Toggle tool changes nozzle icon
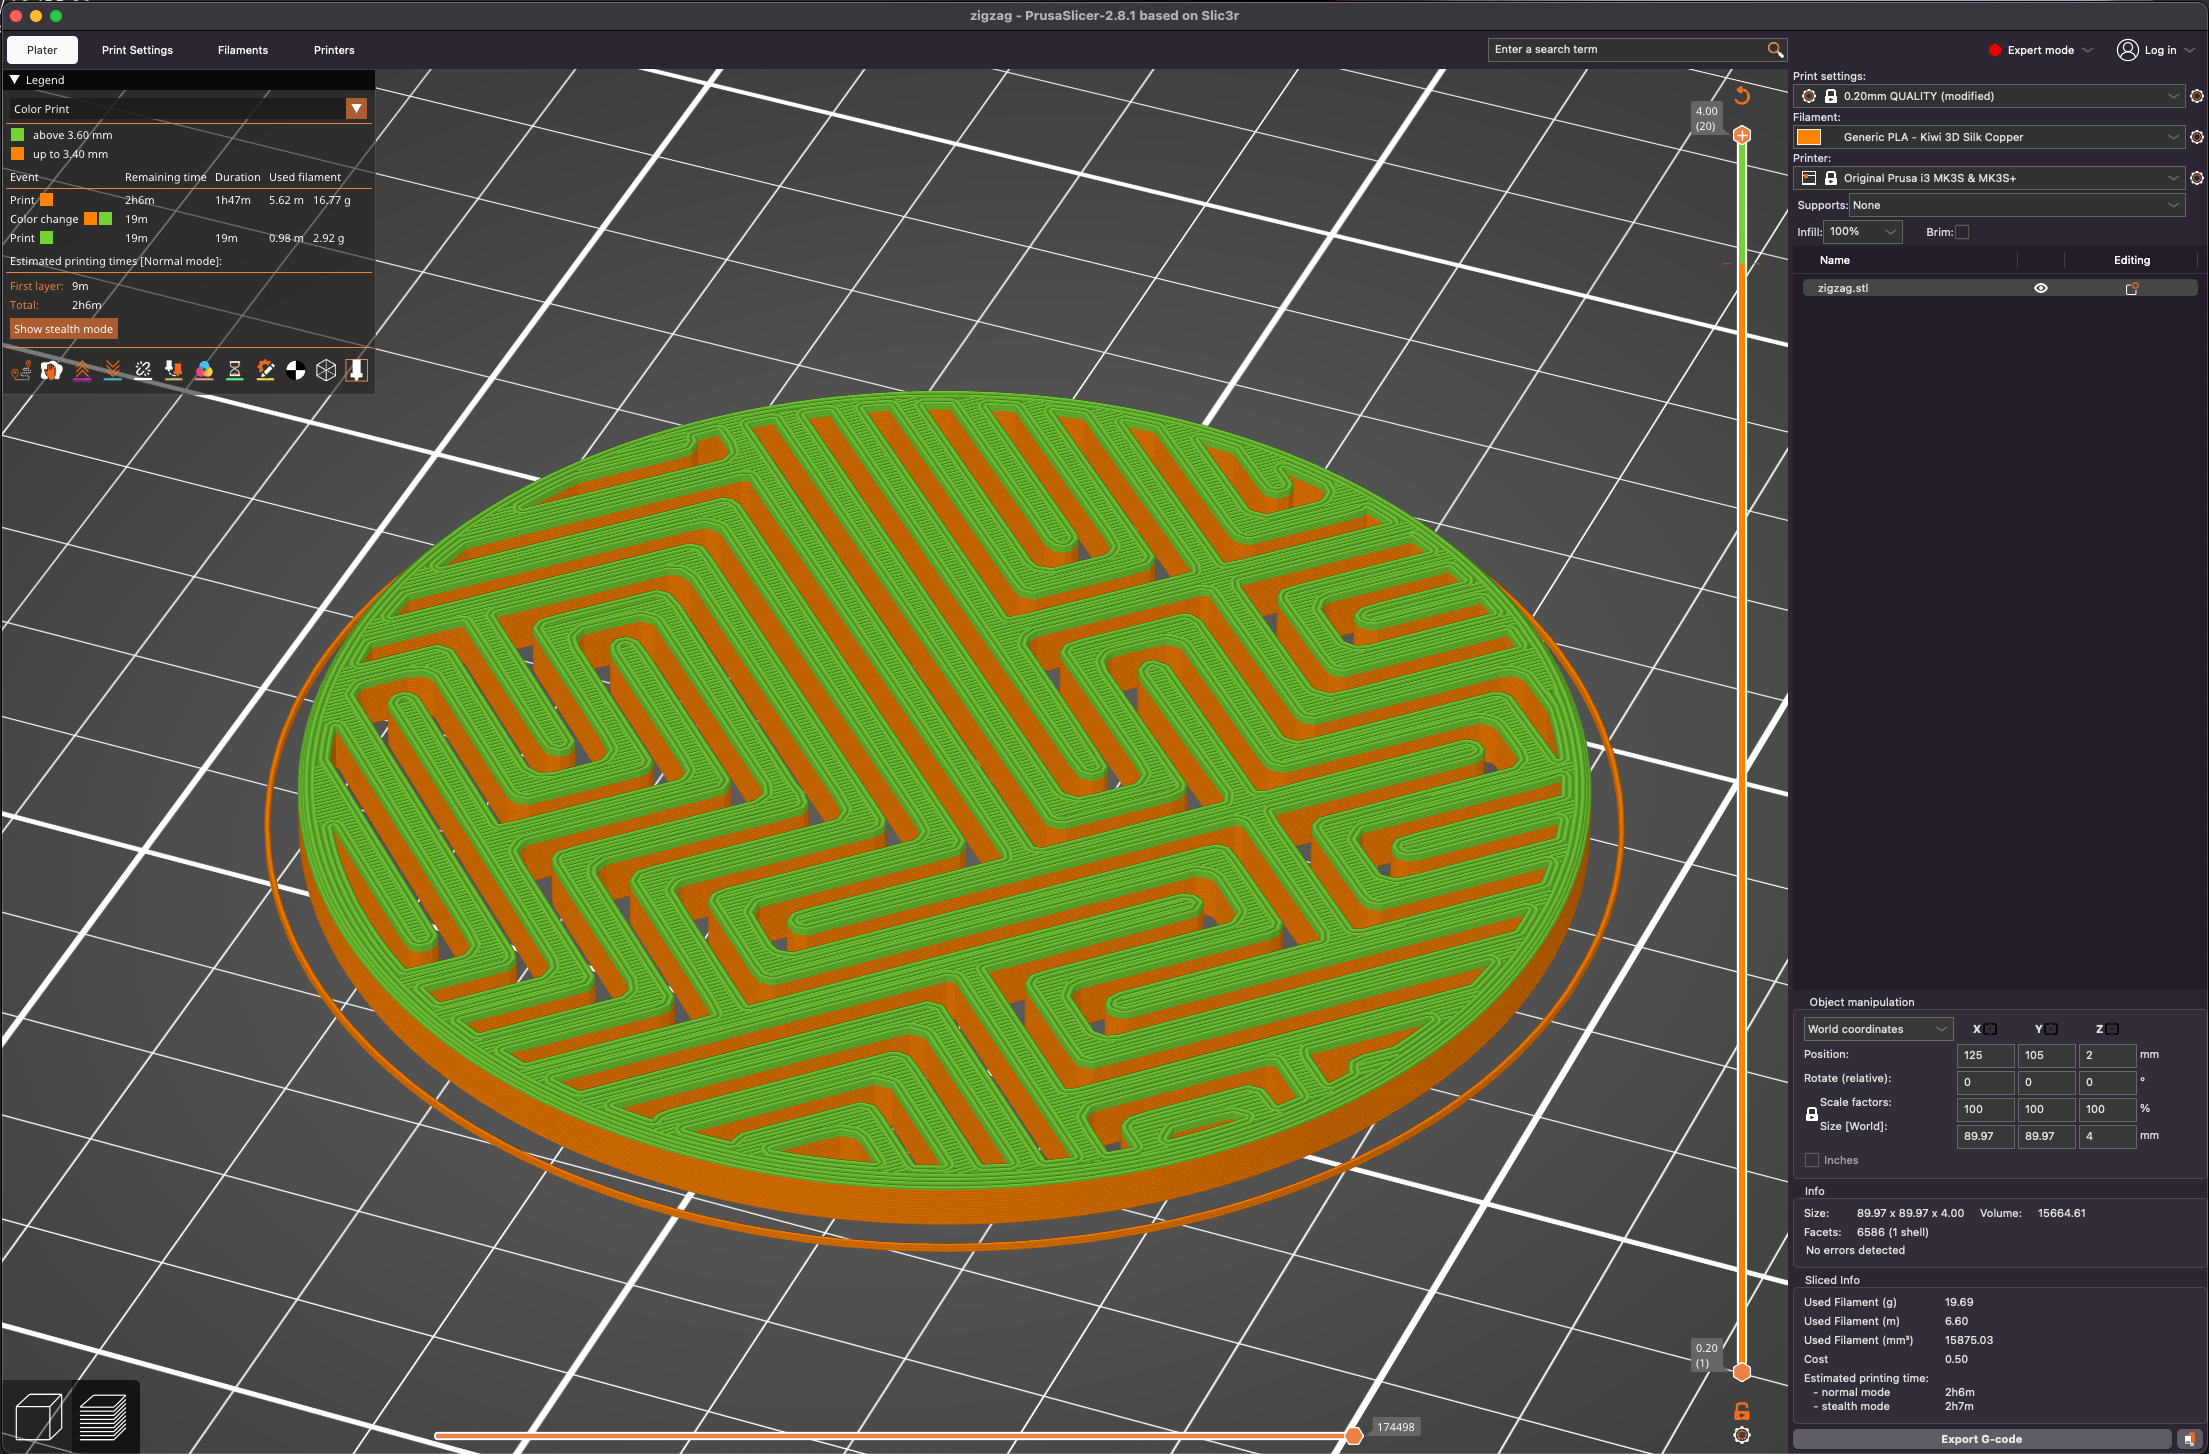This screenshot has height=1454, width=2209. coord(174,371)
